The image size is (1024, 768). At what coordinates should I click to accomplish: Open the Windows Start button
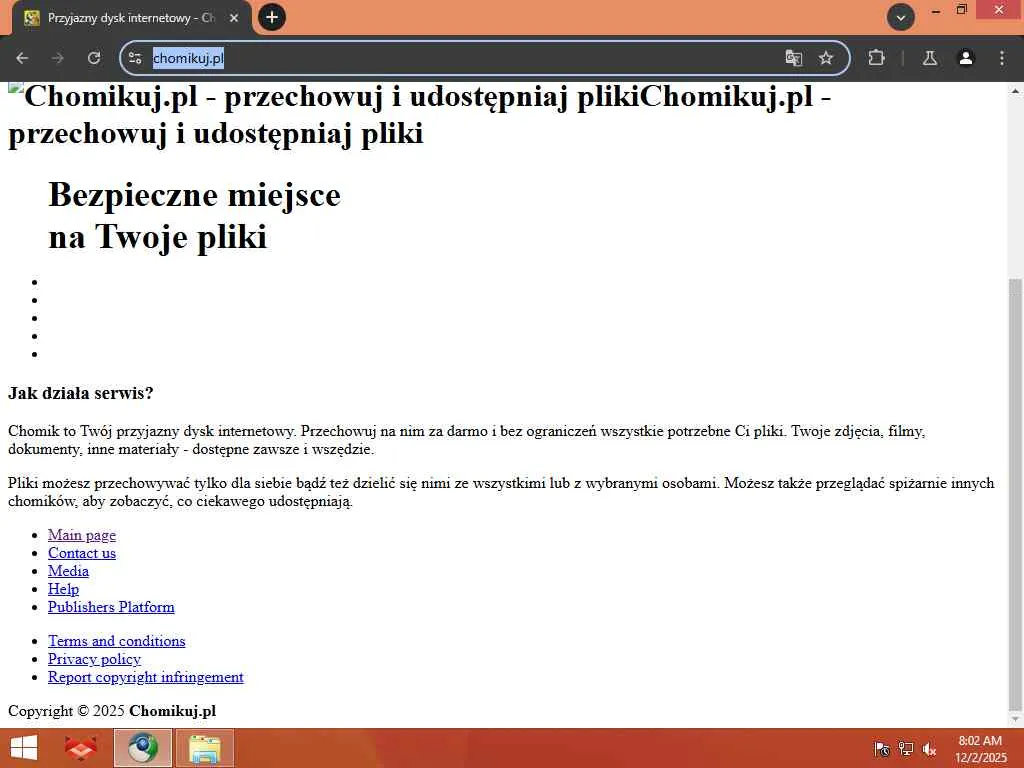click(24, 748)
